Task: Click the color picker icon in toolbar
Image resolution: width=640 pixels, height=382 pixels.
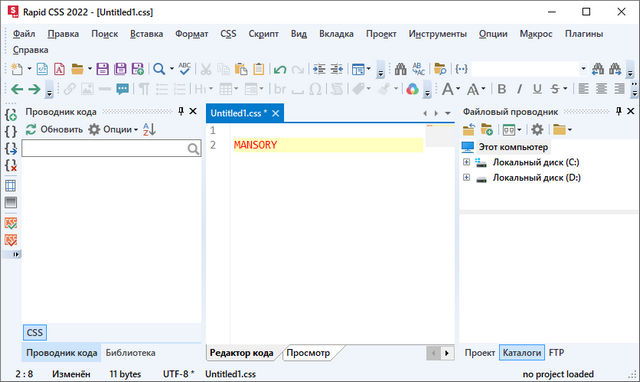Action: [x=412, y=89]
